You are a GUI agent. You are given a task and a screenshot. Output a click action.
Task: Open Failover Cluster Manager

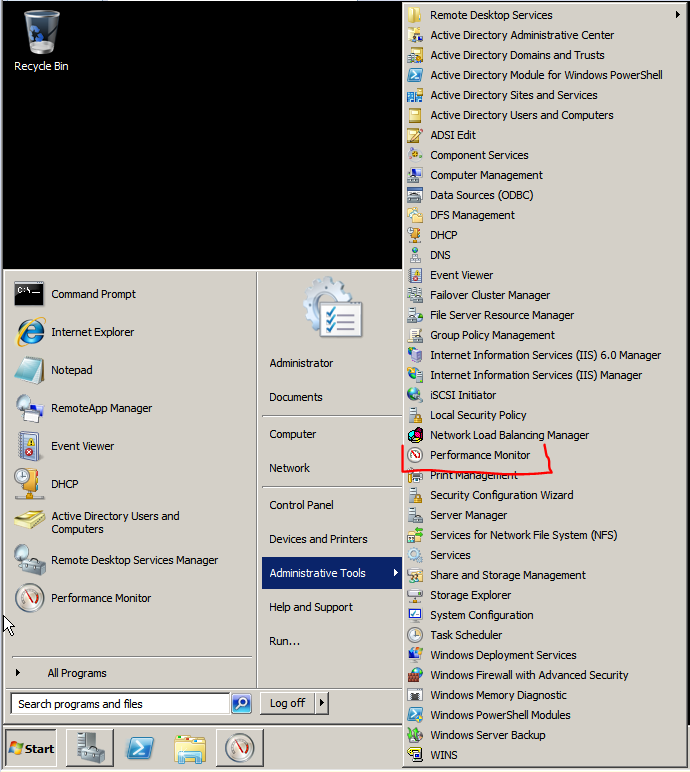click(x=490, y=295)
